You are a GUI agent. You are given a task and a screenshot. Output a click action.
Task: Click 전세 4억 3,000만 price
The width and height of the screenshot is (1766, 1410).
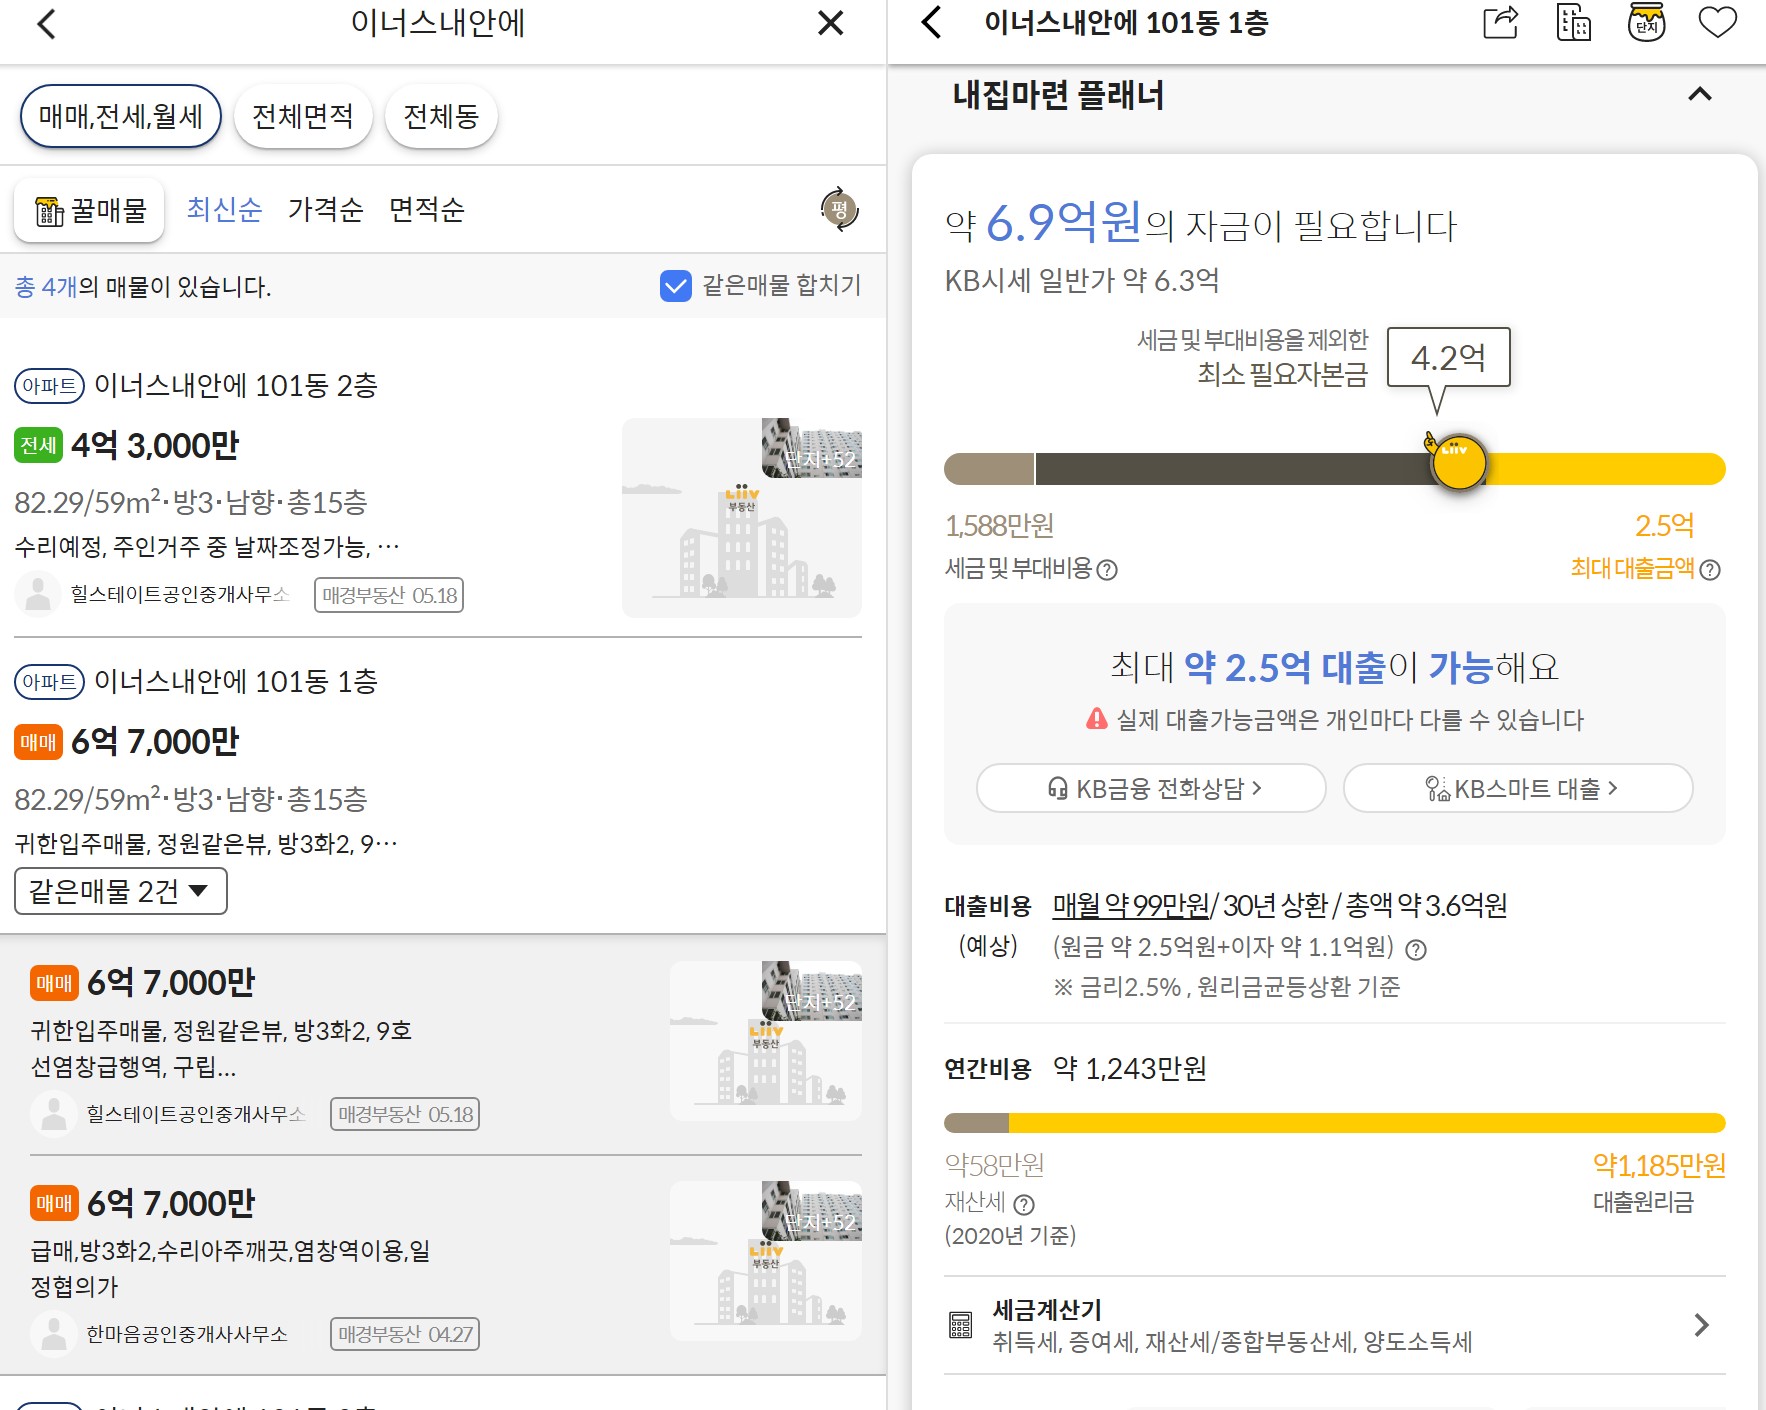[155, 445]
